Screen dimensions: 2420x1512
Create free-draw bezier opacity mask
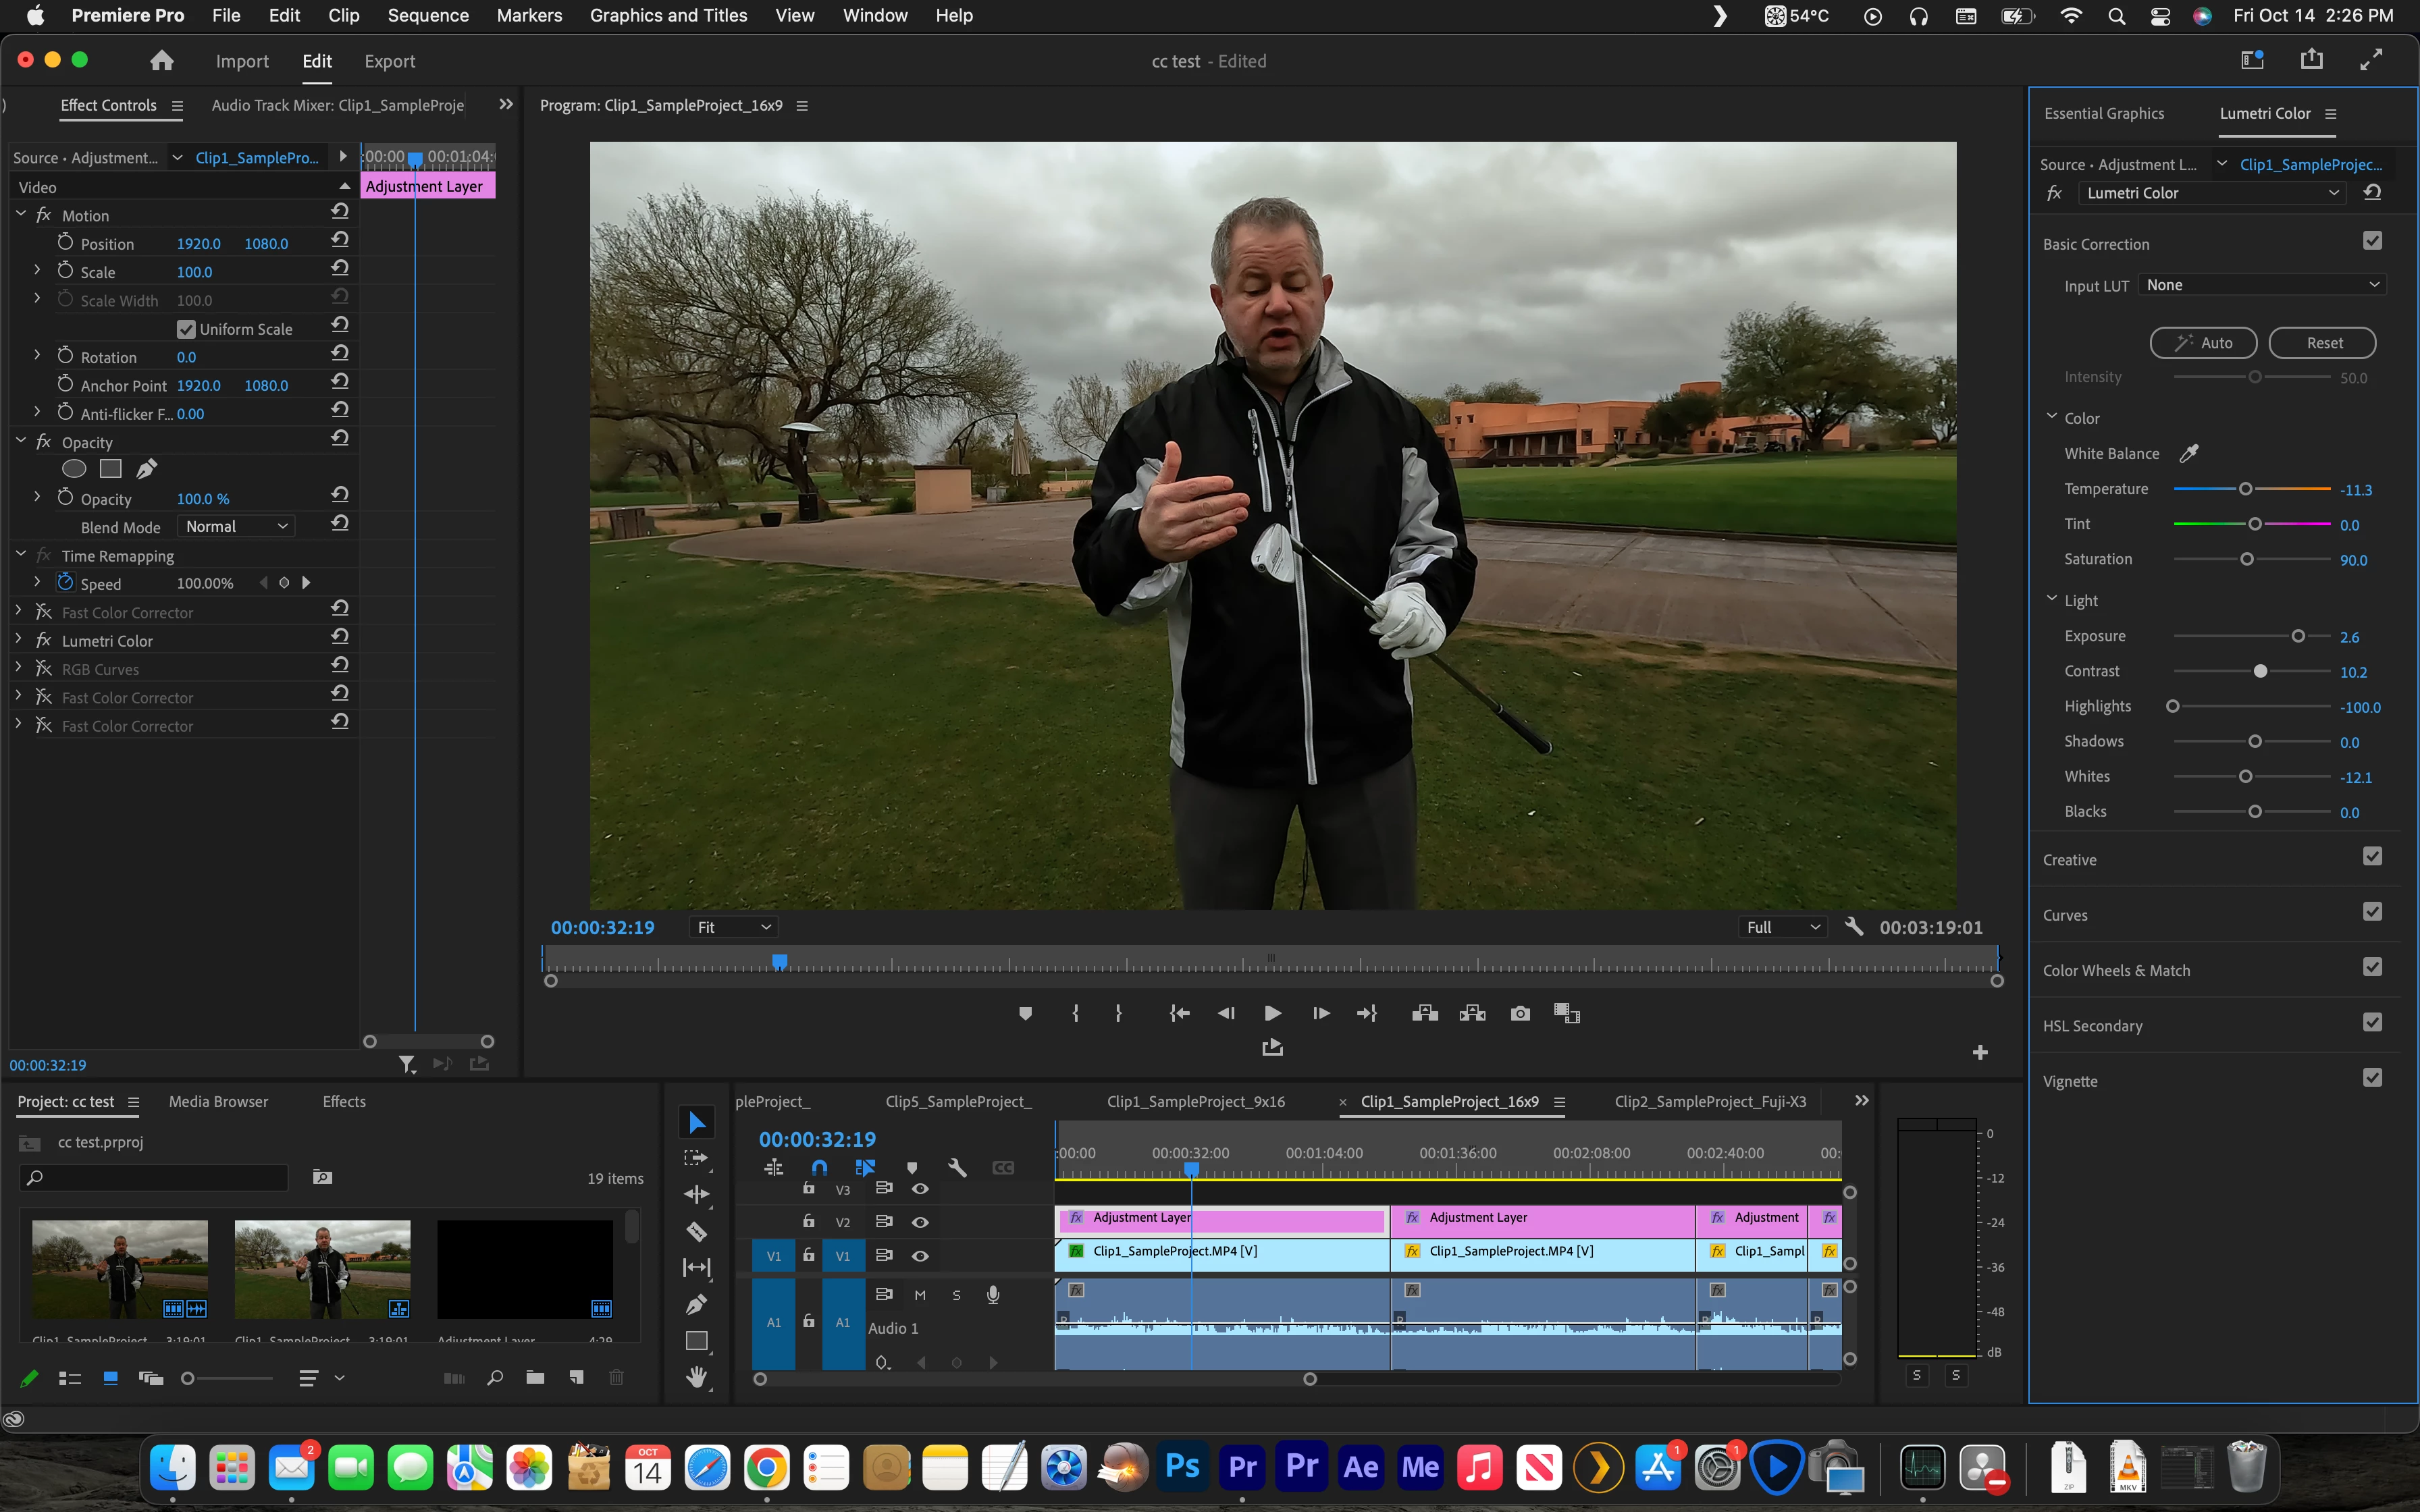(147, 468)
